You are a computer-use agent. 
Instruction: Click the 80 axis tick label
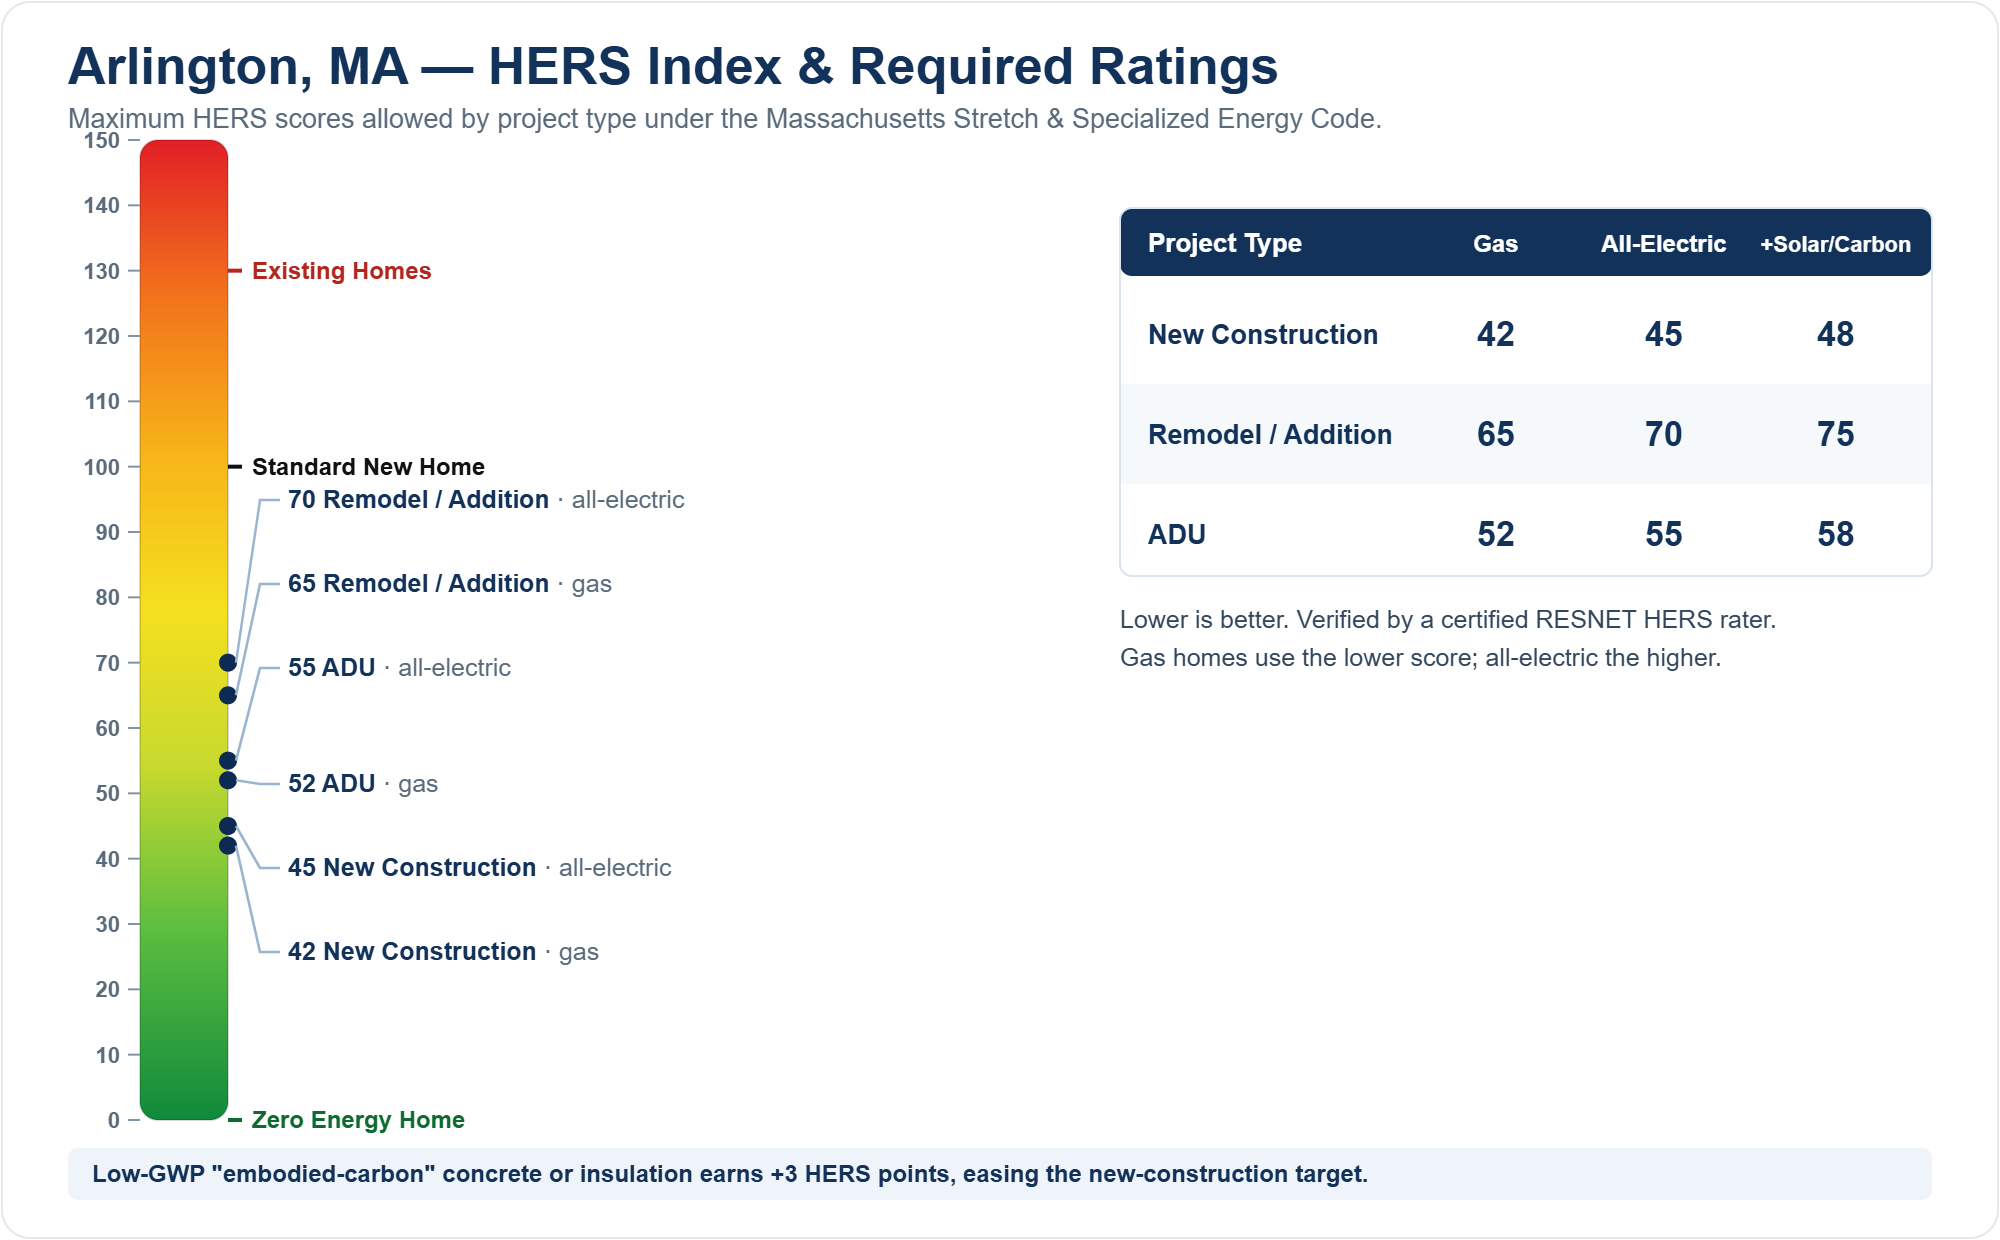(x=108, y=598)
